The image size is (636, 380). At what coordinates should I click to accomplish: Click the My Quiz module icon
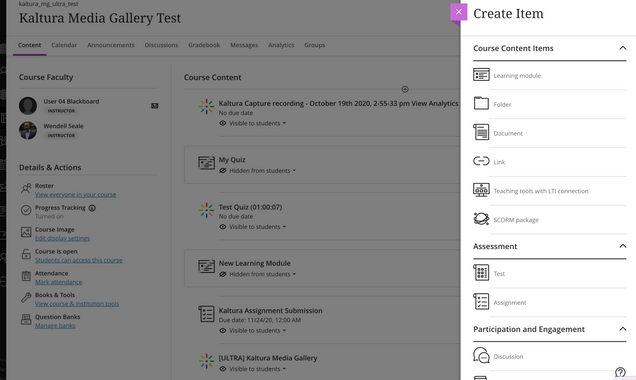tap(206, 163)
